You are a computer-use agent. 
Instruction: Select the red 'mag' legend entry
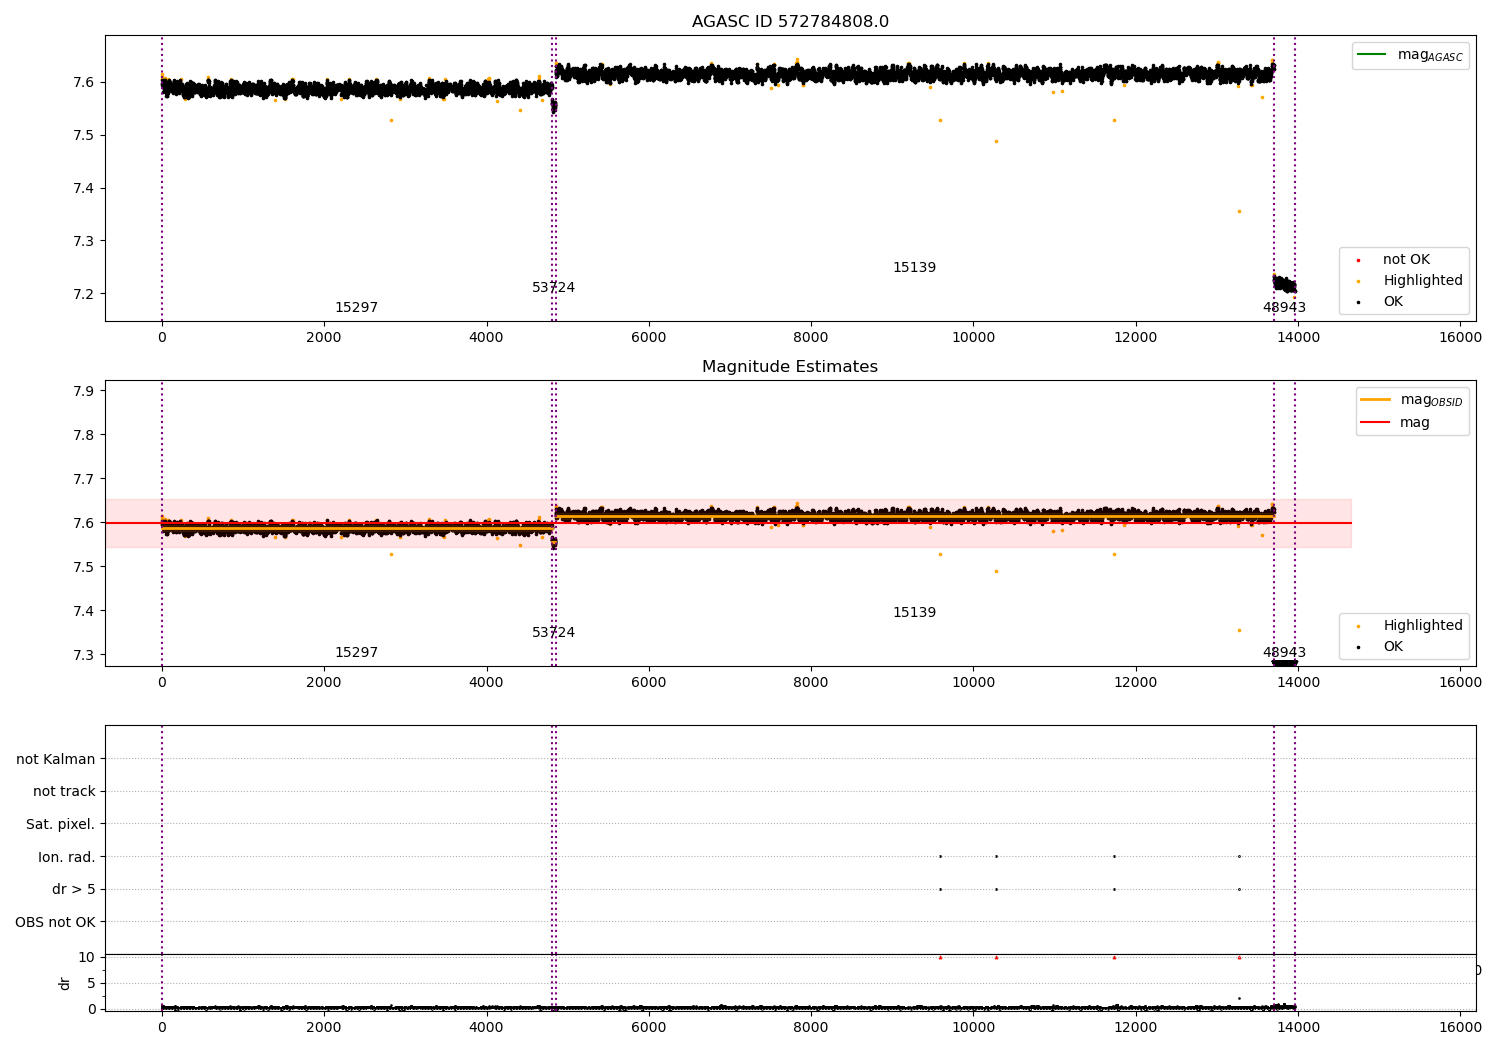pos(1396,422)
